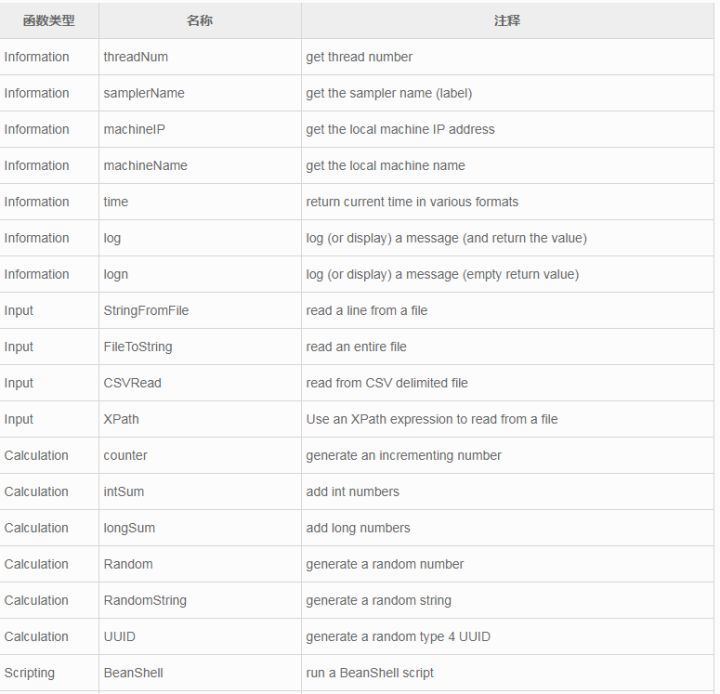The height and width of the screenshot is (694, 720).
Task: Click 'read an entire file' description
Action: coord(356,347)
